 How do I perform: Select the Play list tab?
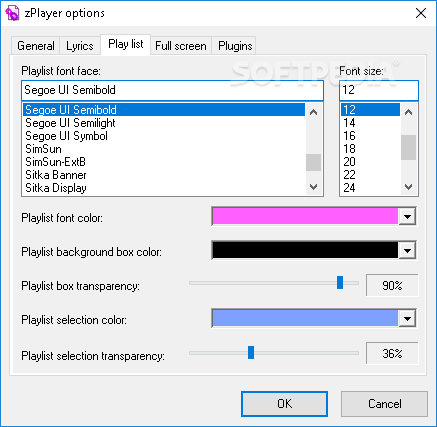coord(126,44)
